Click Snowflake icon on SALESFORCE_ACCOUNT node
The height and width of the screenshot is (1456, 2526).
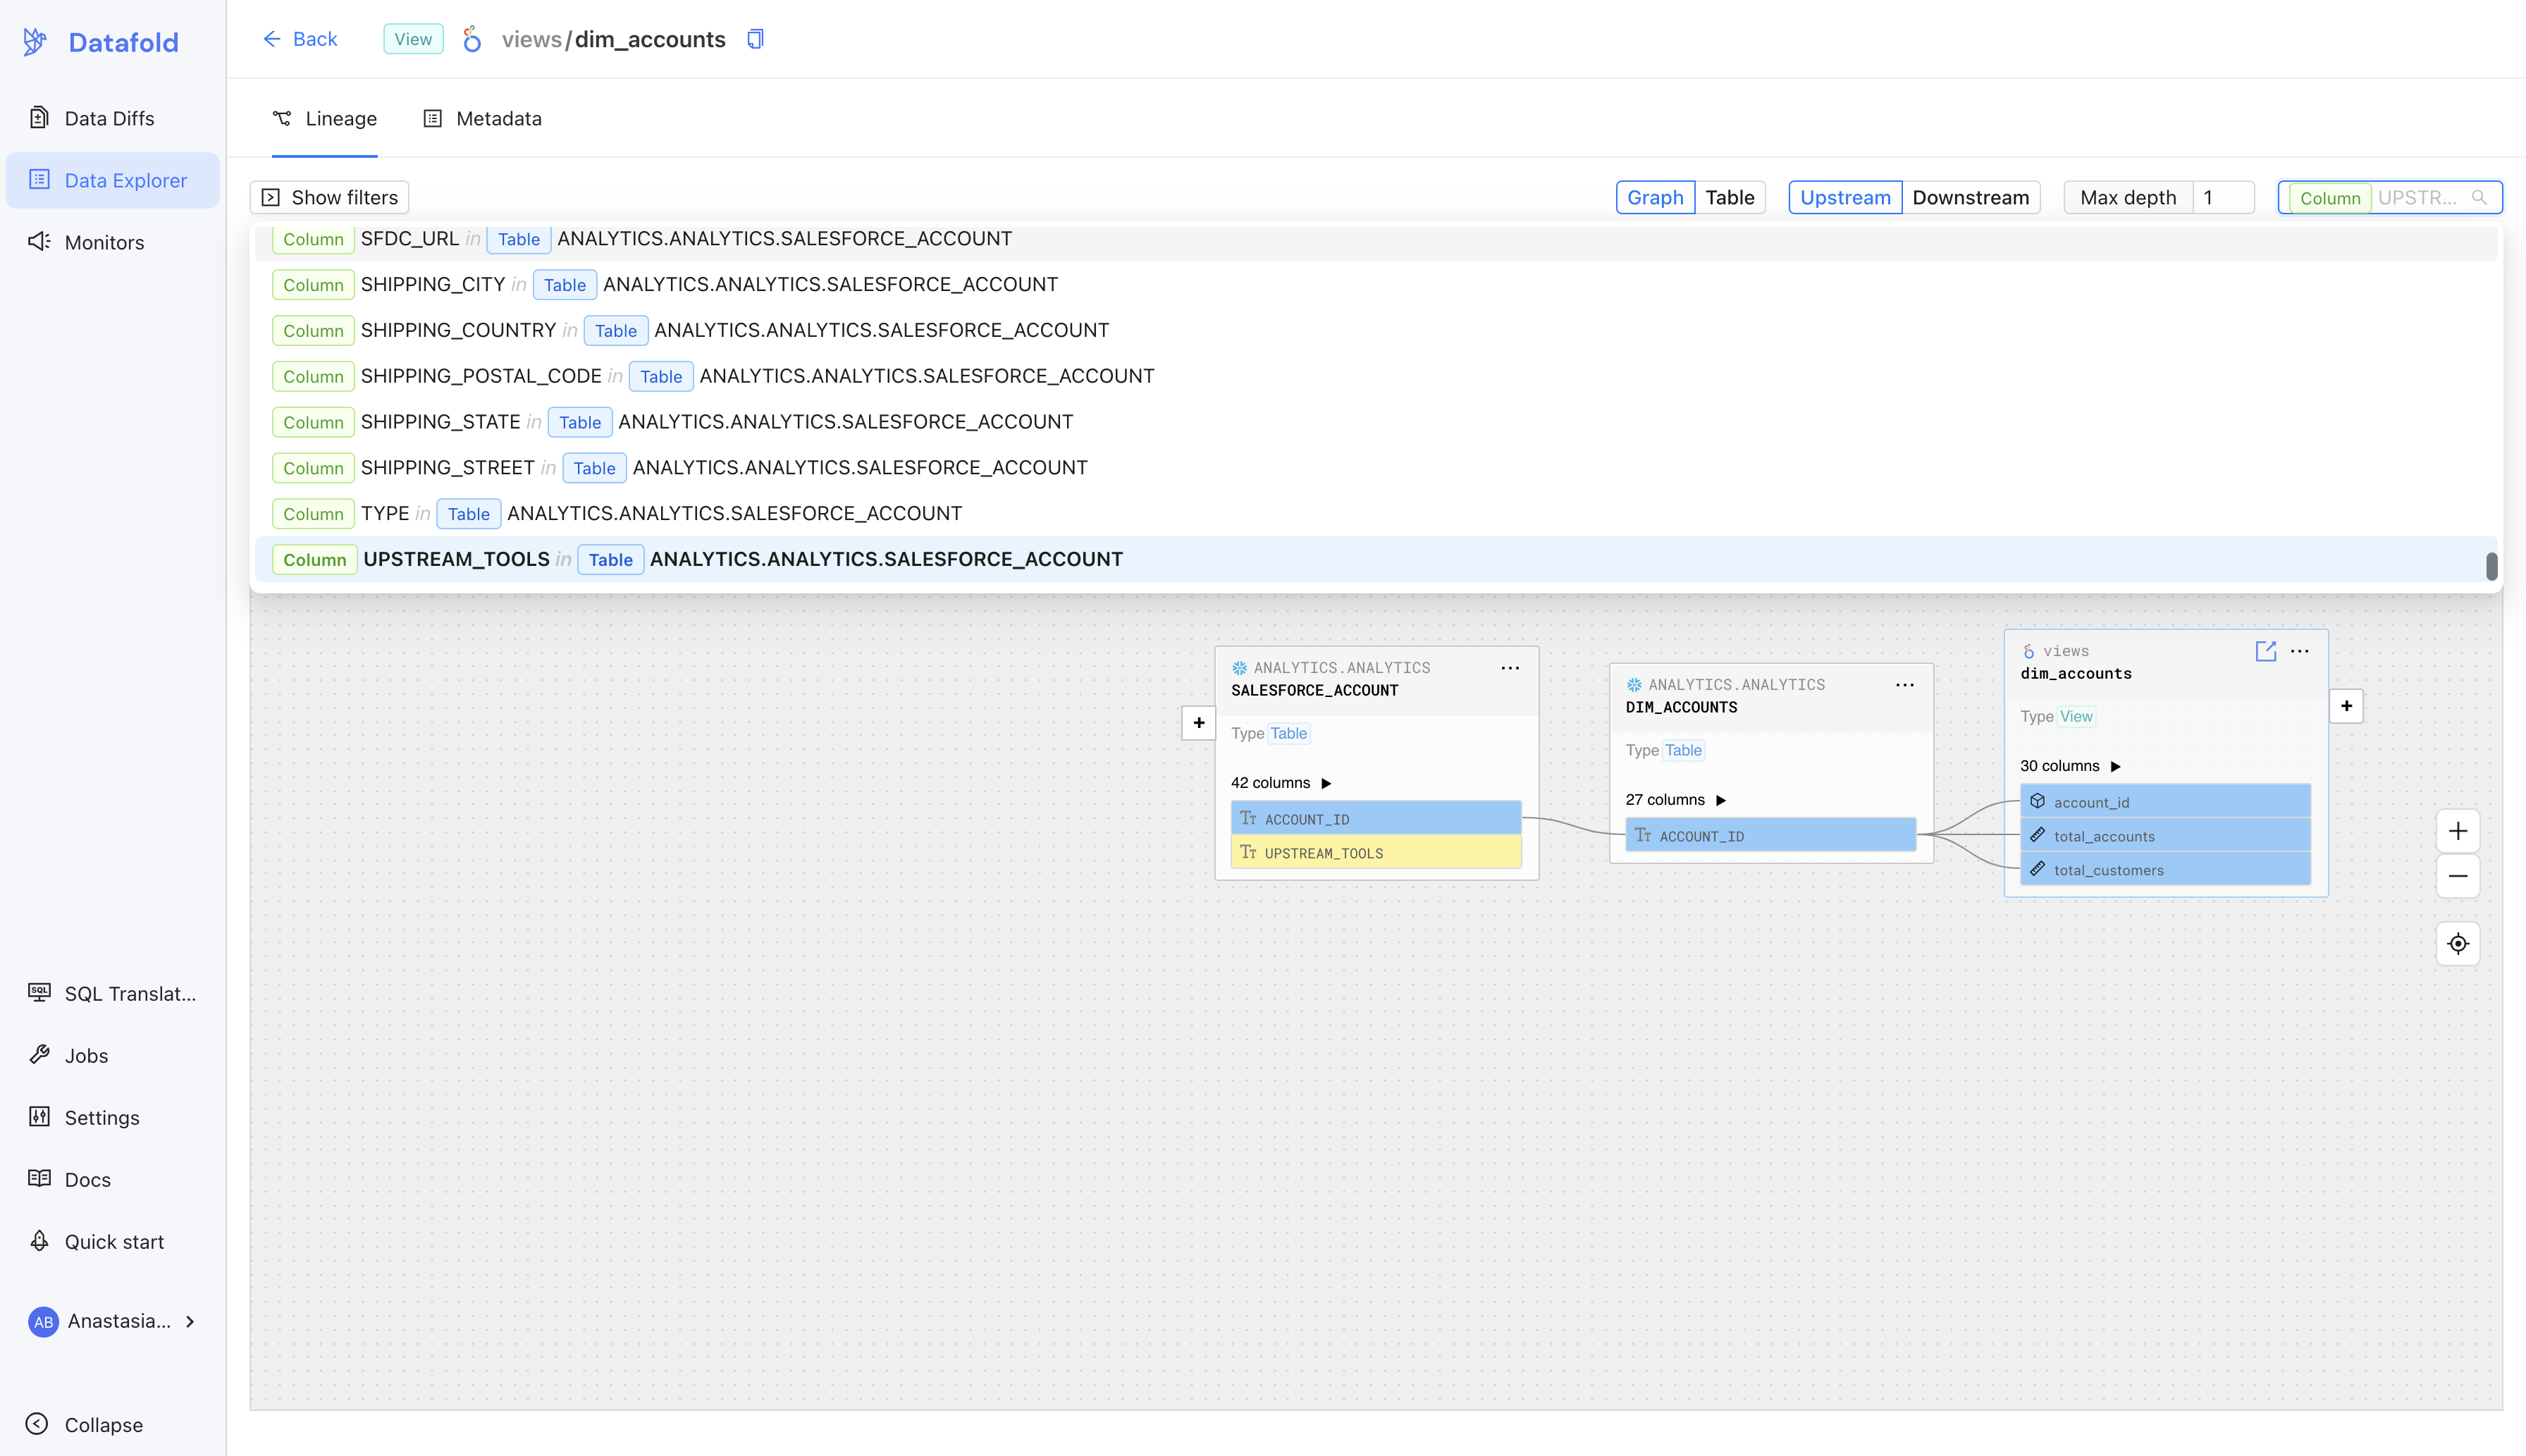click(x=1239, y=668)
